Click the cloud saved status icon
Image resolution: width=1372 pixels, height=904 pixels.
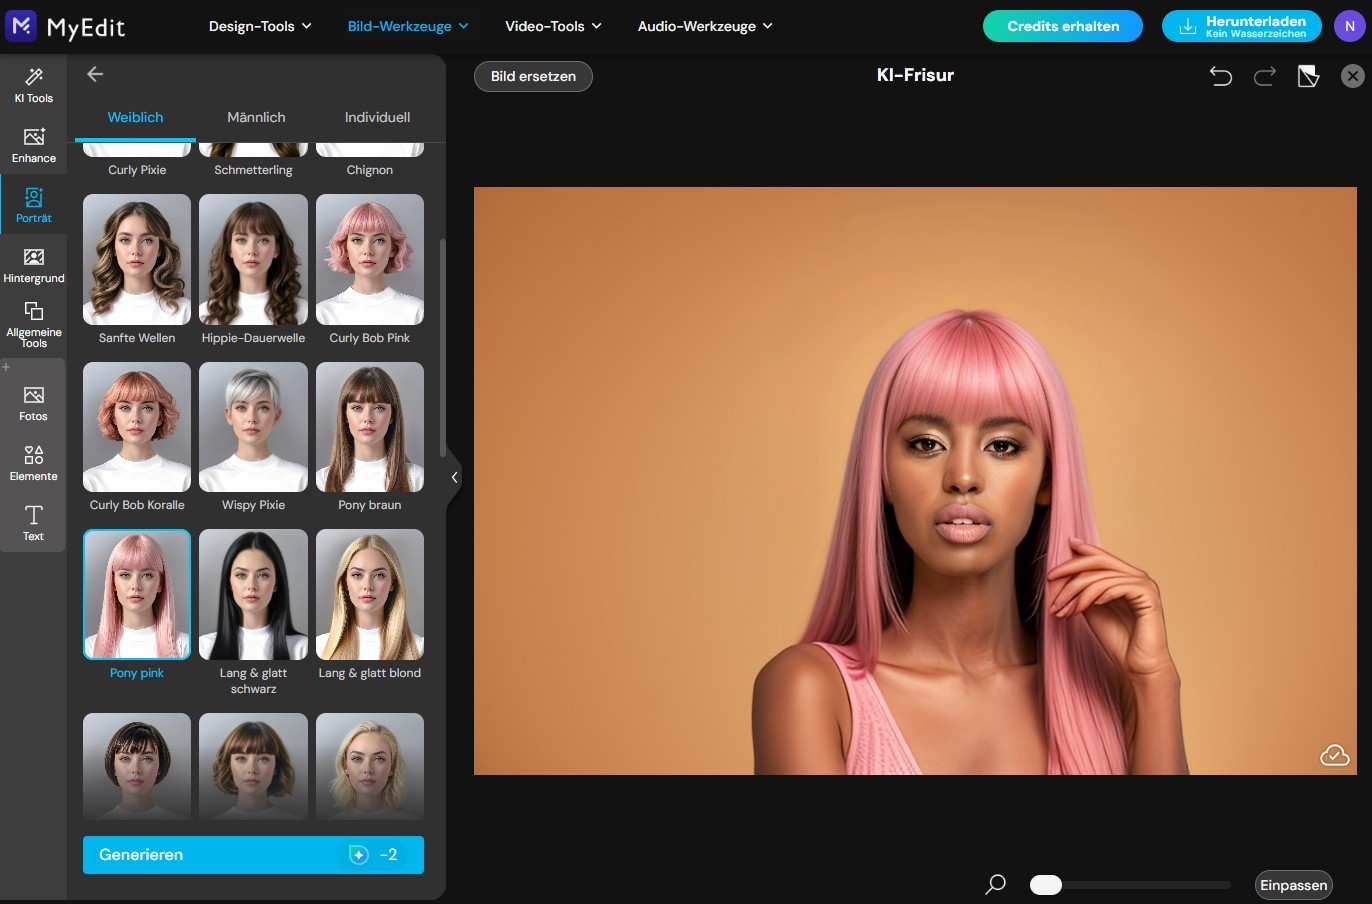[1334, 755]
